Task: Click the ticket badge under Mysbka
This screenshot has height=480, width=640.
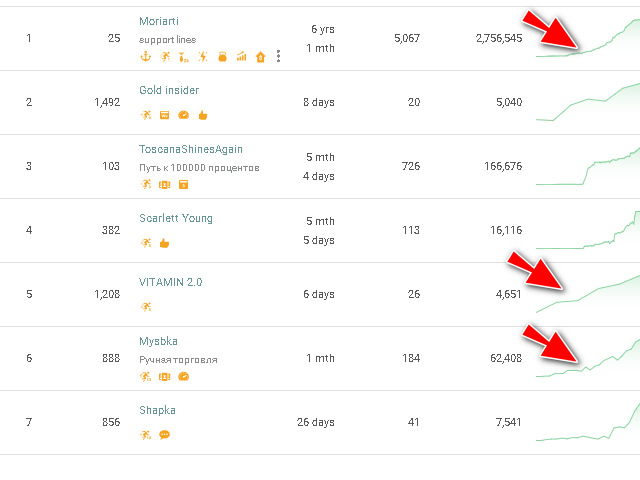Action: (164, 377)
